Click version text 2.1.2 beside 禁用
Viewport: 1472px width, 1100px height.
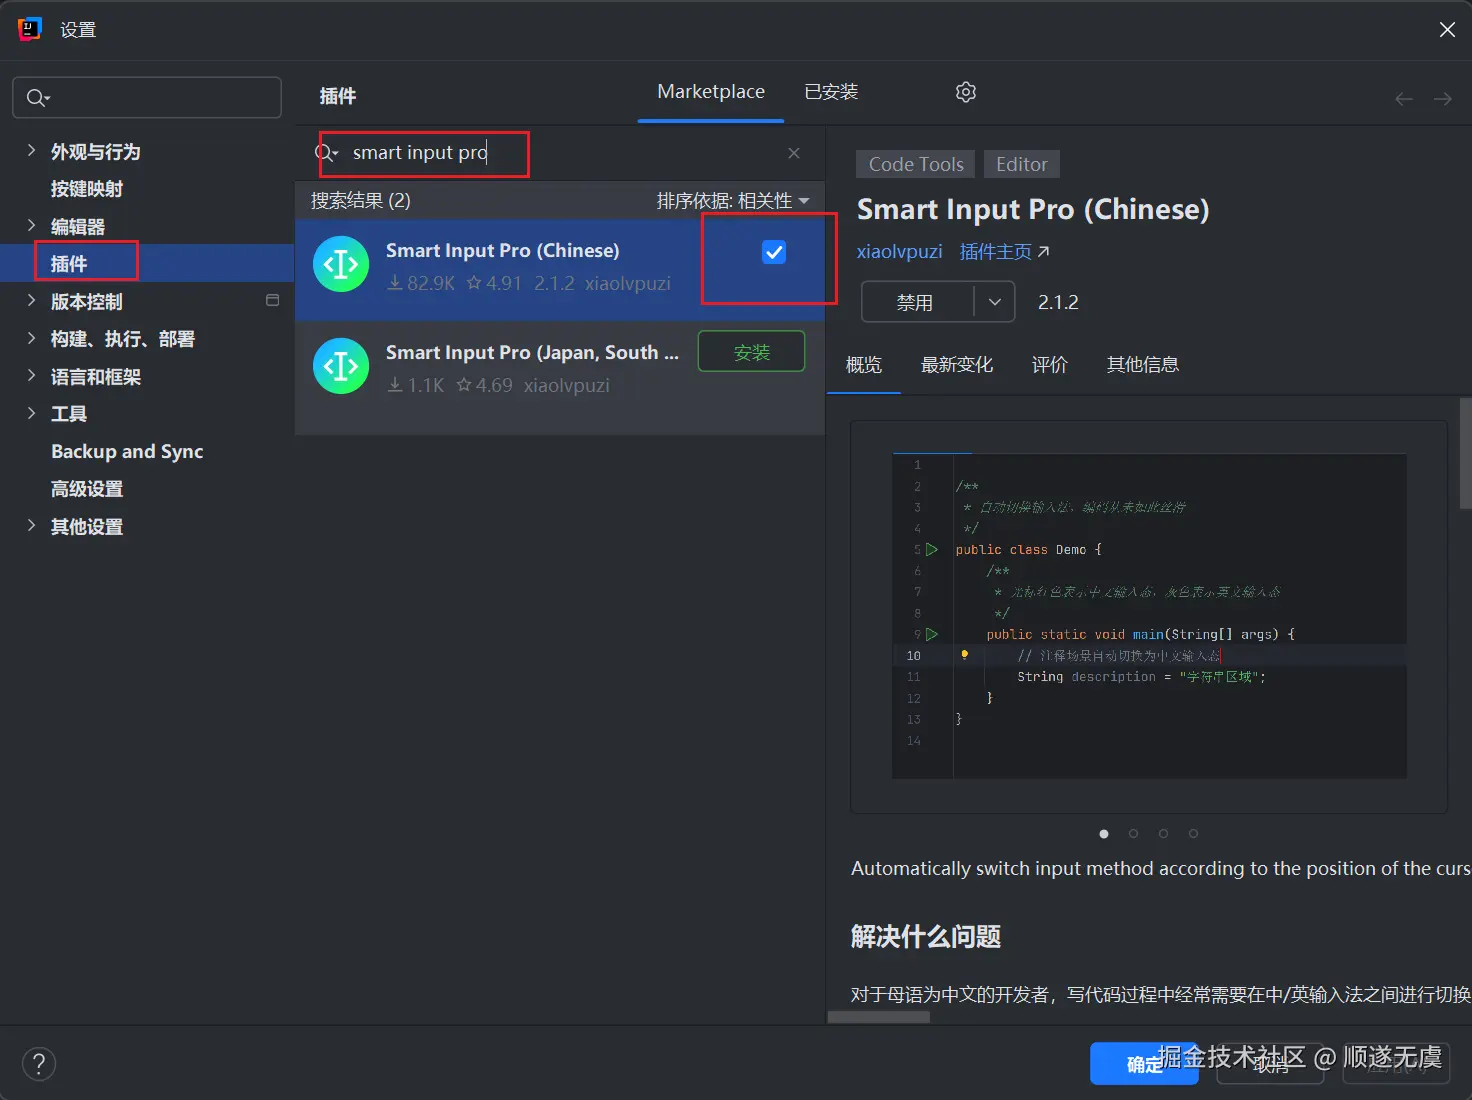pyautogui.click(x=1058, y=302)
